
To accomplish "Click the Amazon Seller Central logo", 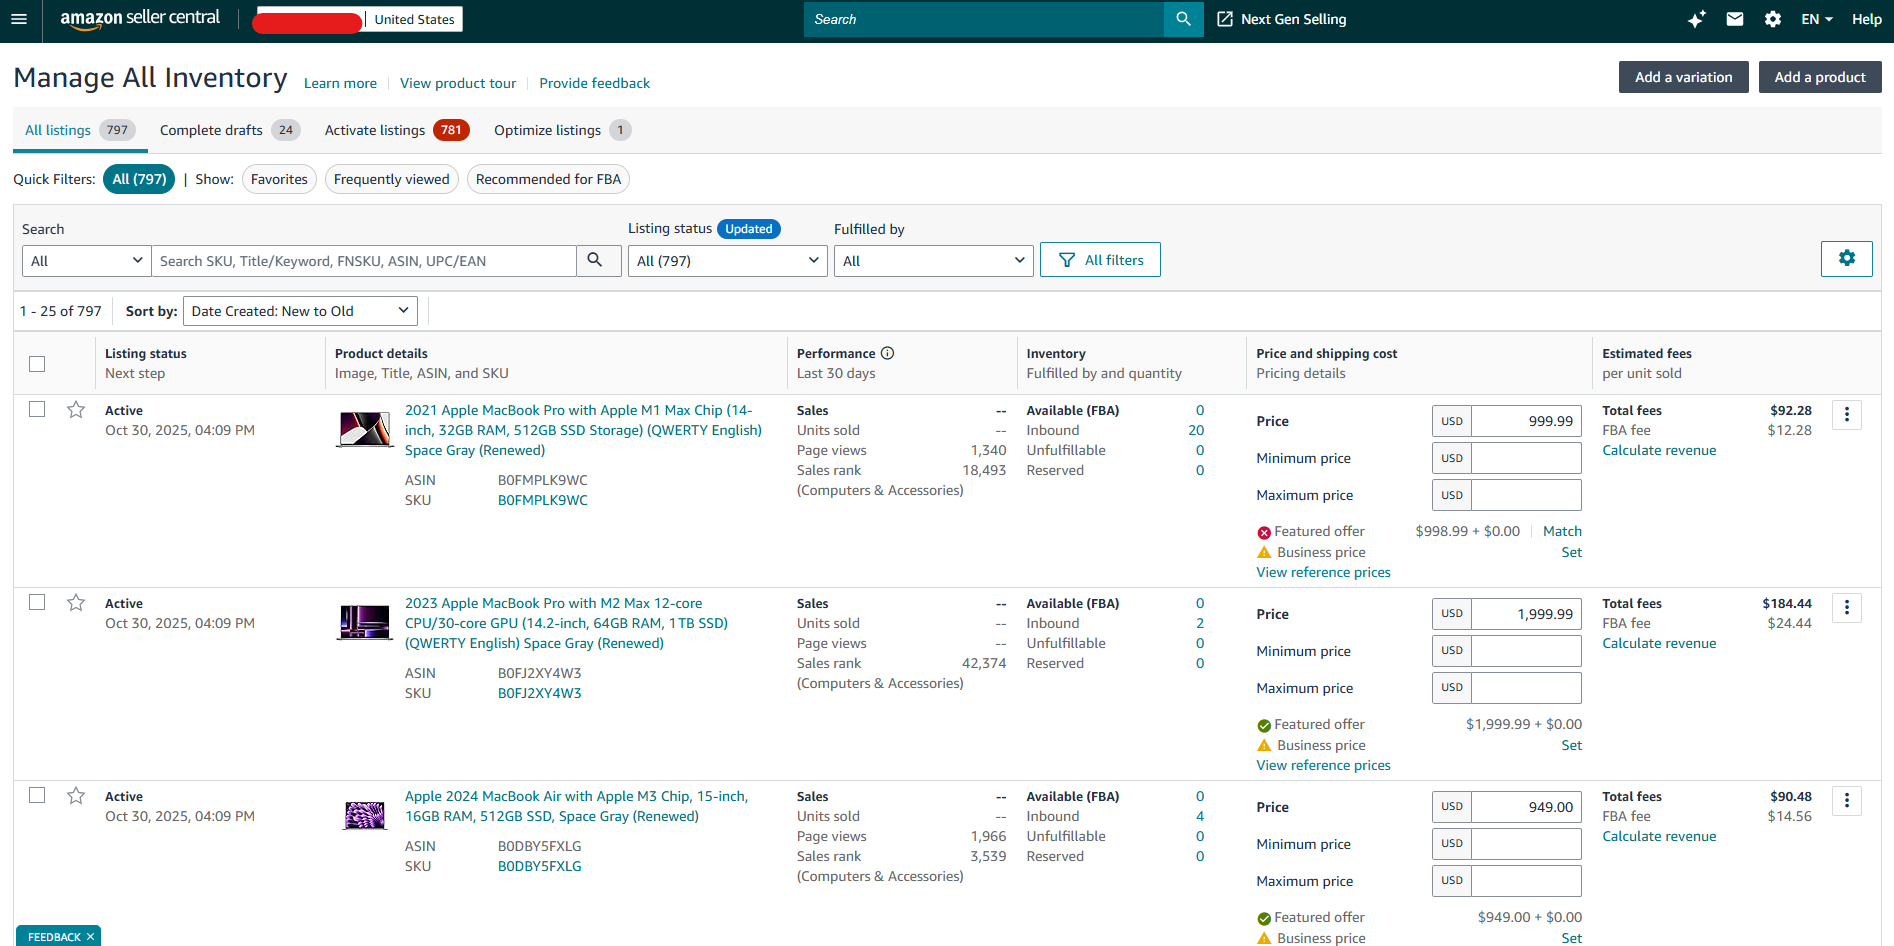I will point(140,19).
